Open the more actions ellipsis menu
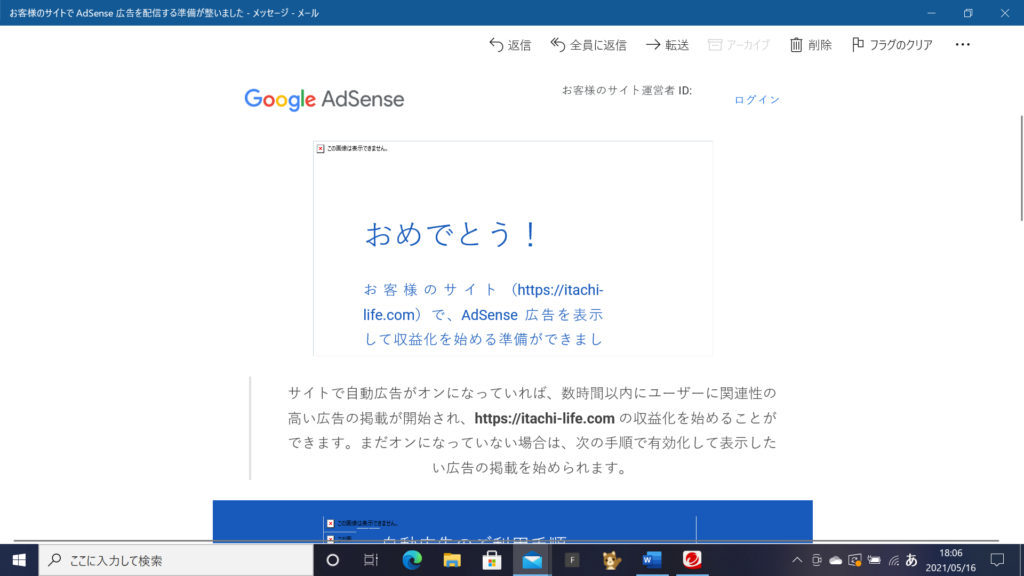Image resolution: width=1024 pixels, height=576 pixels. coord(963,44)
